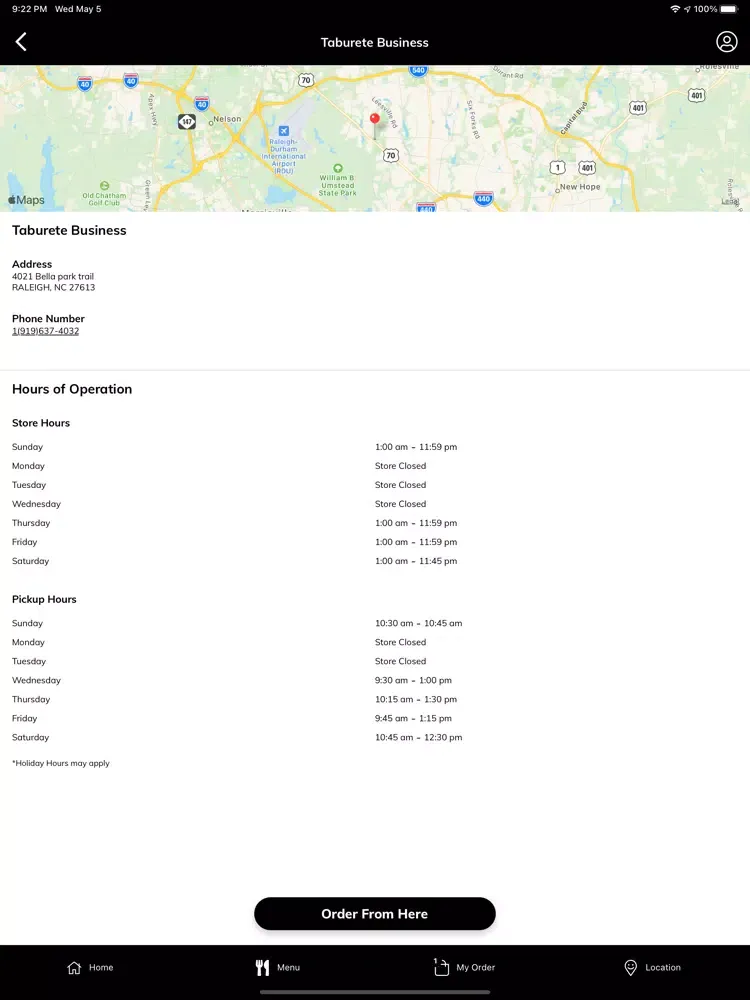This screenshot has height=1000, width=750.
Task: Tap the RDU airport icon on map
Action: 284,131
